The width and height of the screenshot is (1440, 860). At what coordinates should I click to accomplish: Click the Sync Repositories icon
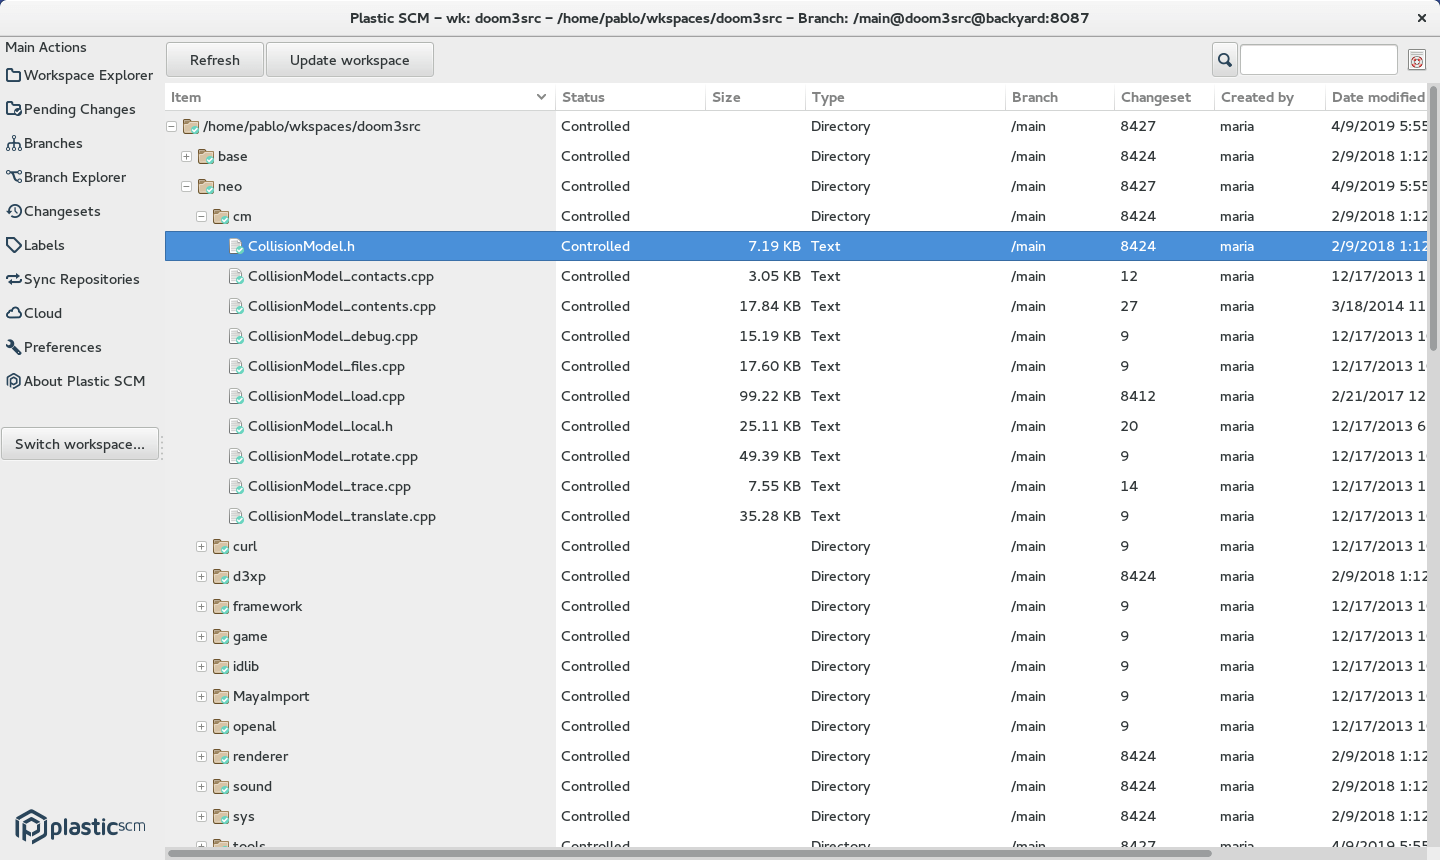pyautogui.click(x=14, y=279)
